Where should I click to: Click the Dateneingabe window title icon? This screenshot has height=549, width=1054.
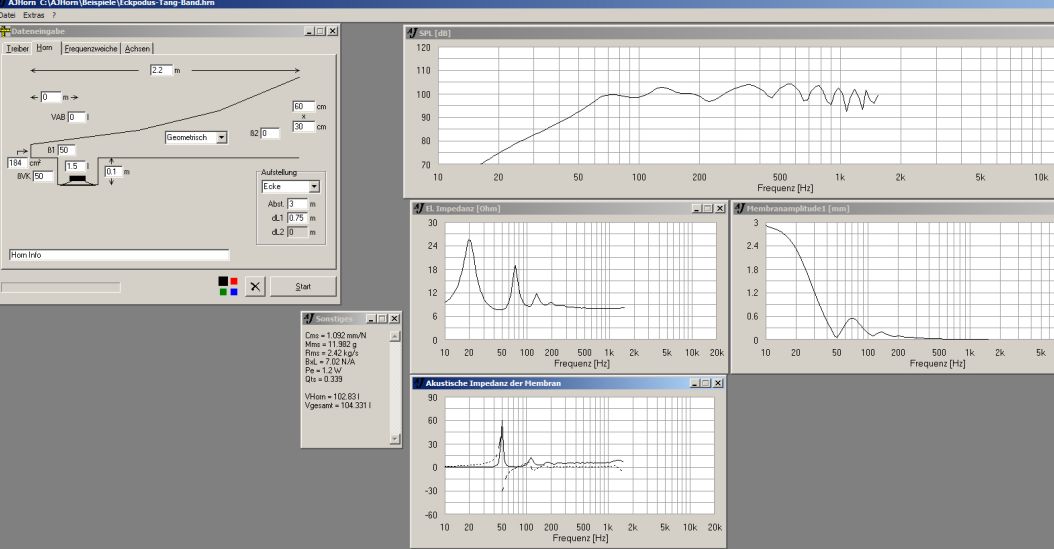(x=6, y=32)
